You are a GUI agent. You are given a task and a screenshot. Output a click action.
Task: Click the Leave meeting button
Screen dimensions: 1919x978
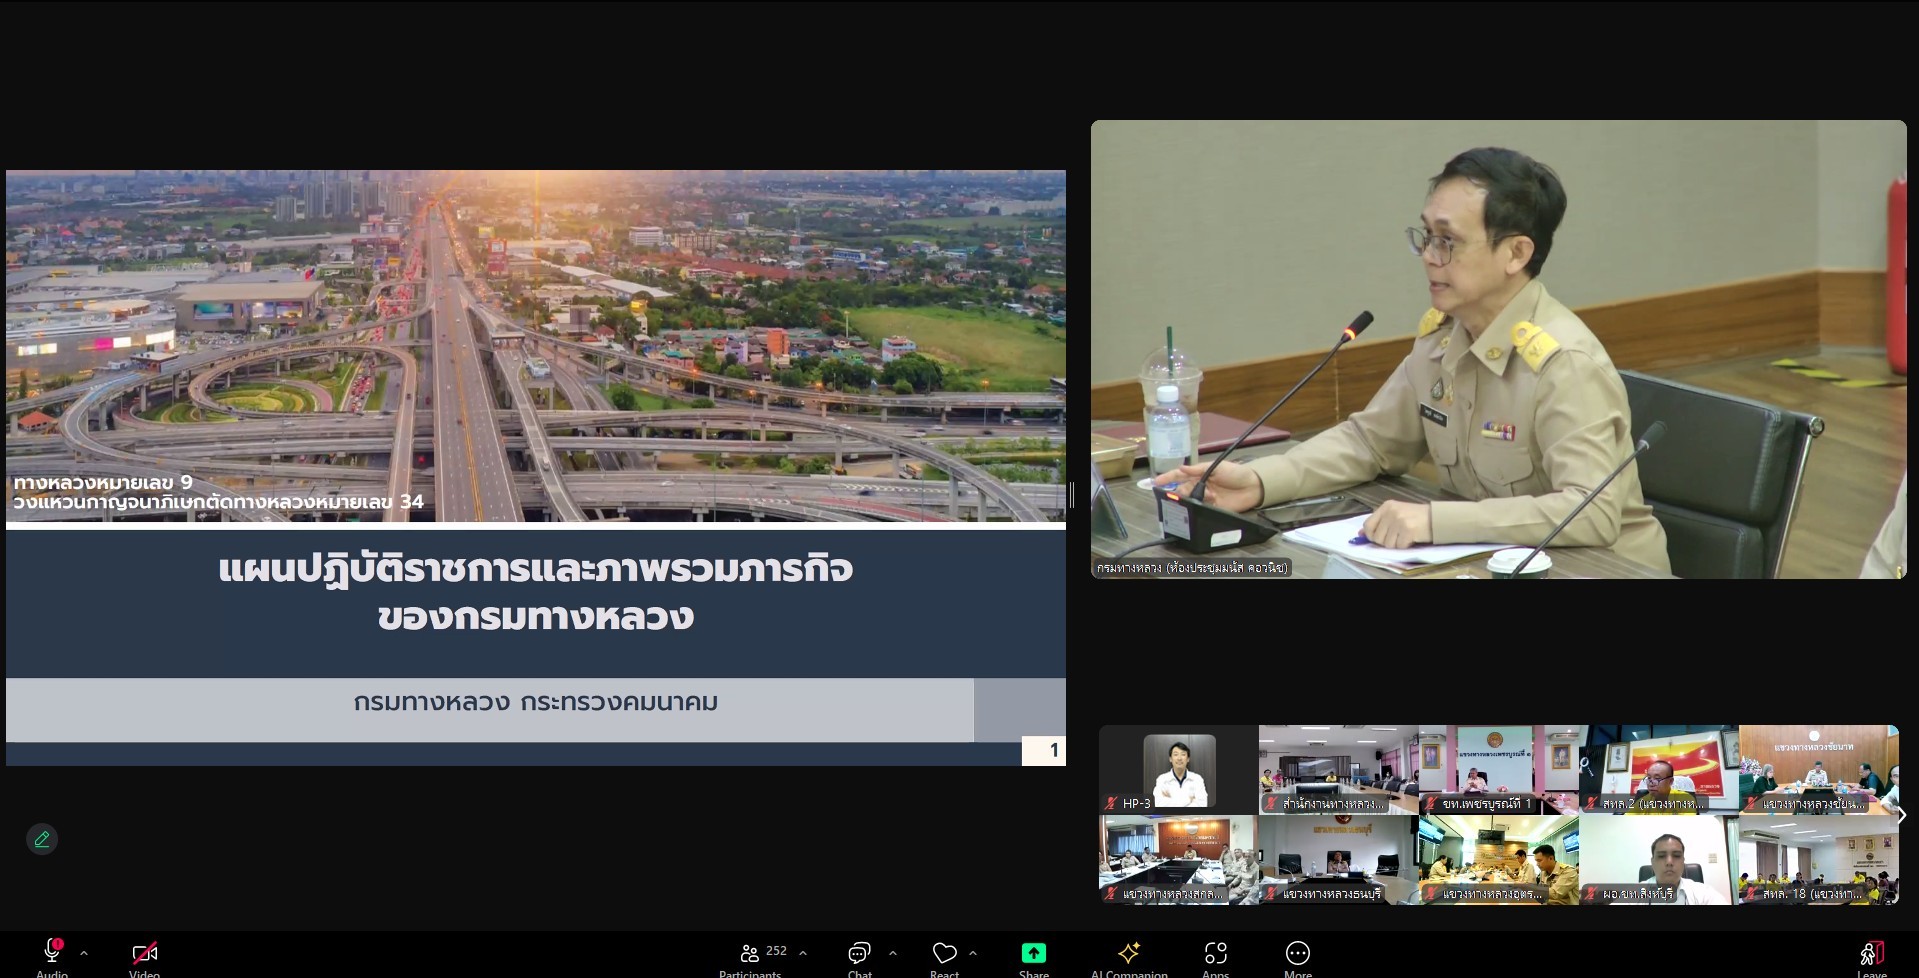[1871, 952]
